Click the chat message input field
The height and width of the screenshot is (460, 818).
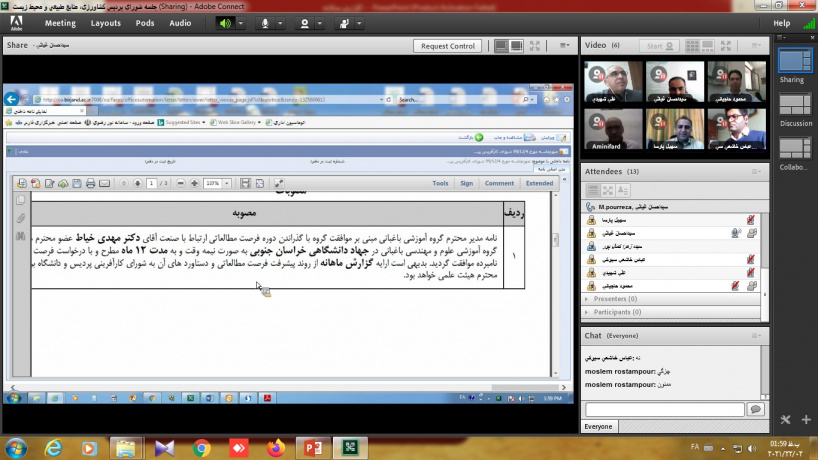tap(664, 409)
